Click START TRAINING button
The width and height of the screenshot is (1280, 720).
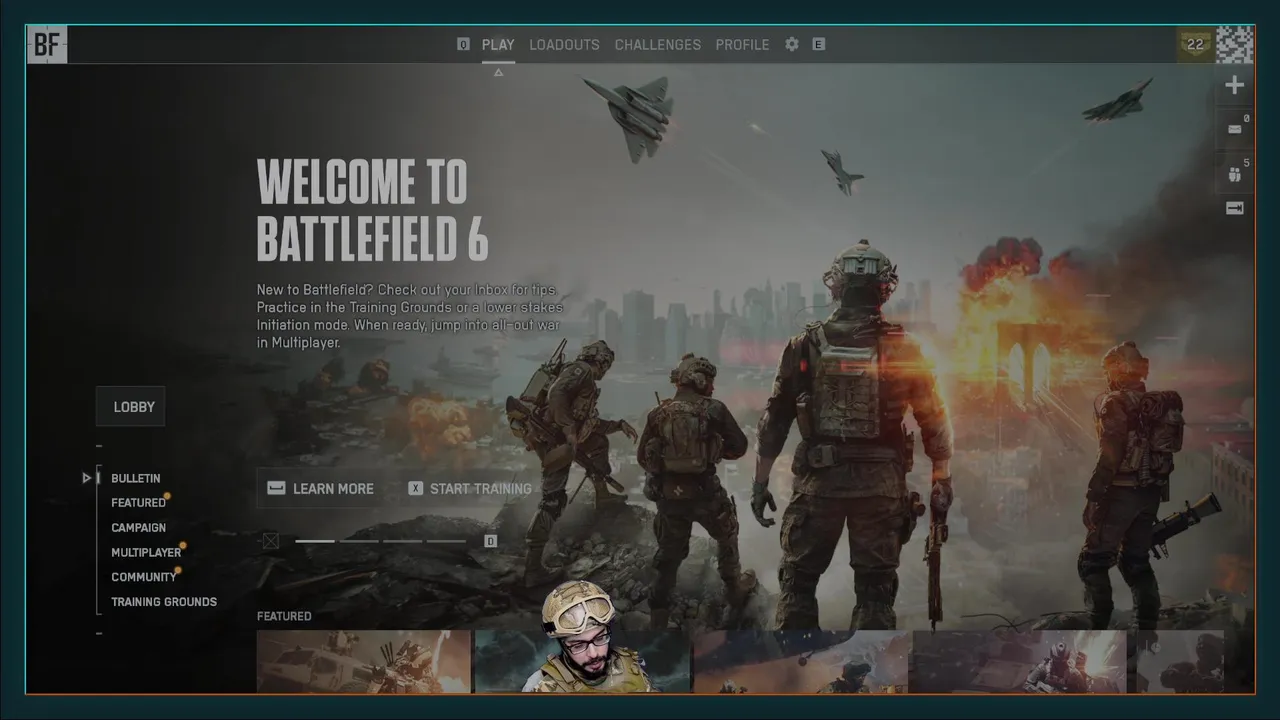point(470,488)
